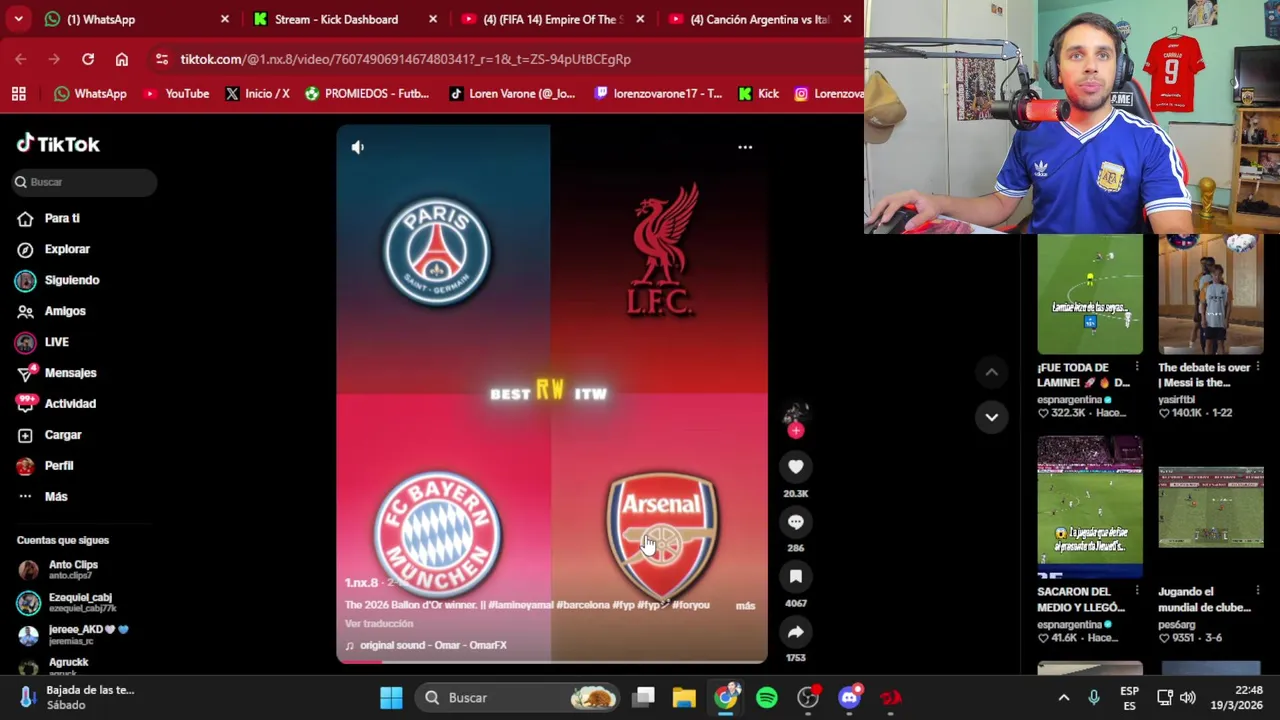Go to the browser home page
Screen dimensions: 1280x720
tap(121, 59)
